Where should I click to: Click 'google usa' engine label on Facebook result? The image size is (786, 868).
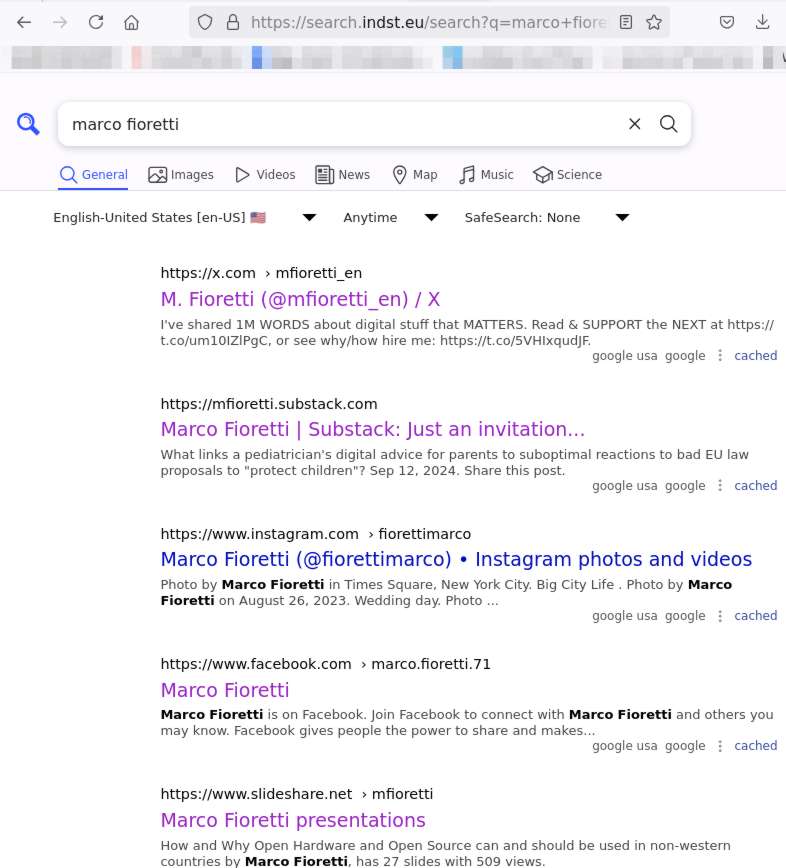[x=624, y=746]
